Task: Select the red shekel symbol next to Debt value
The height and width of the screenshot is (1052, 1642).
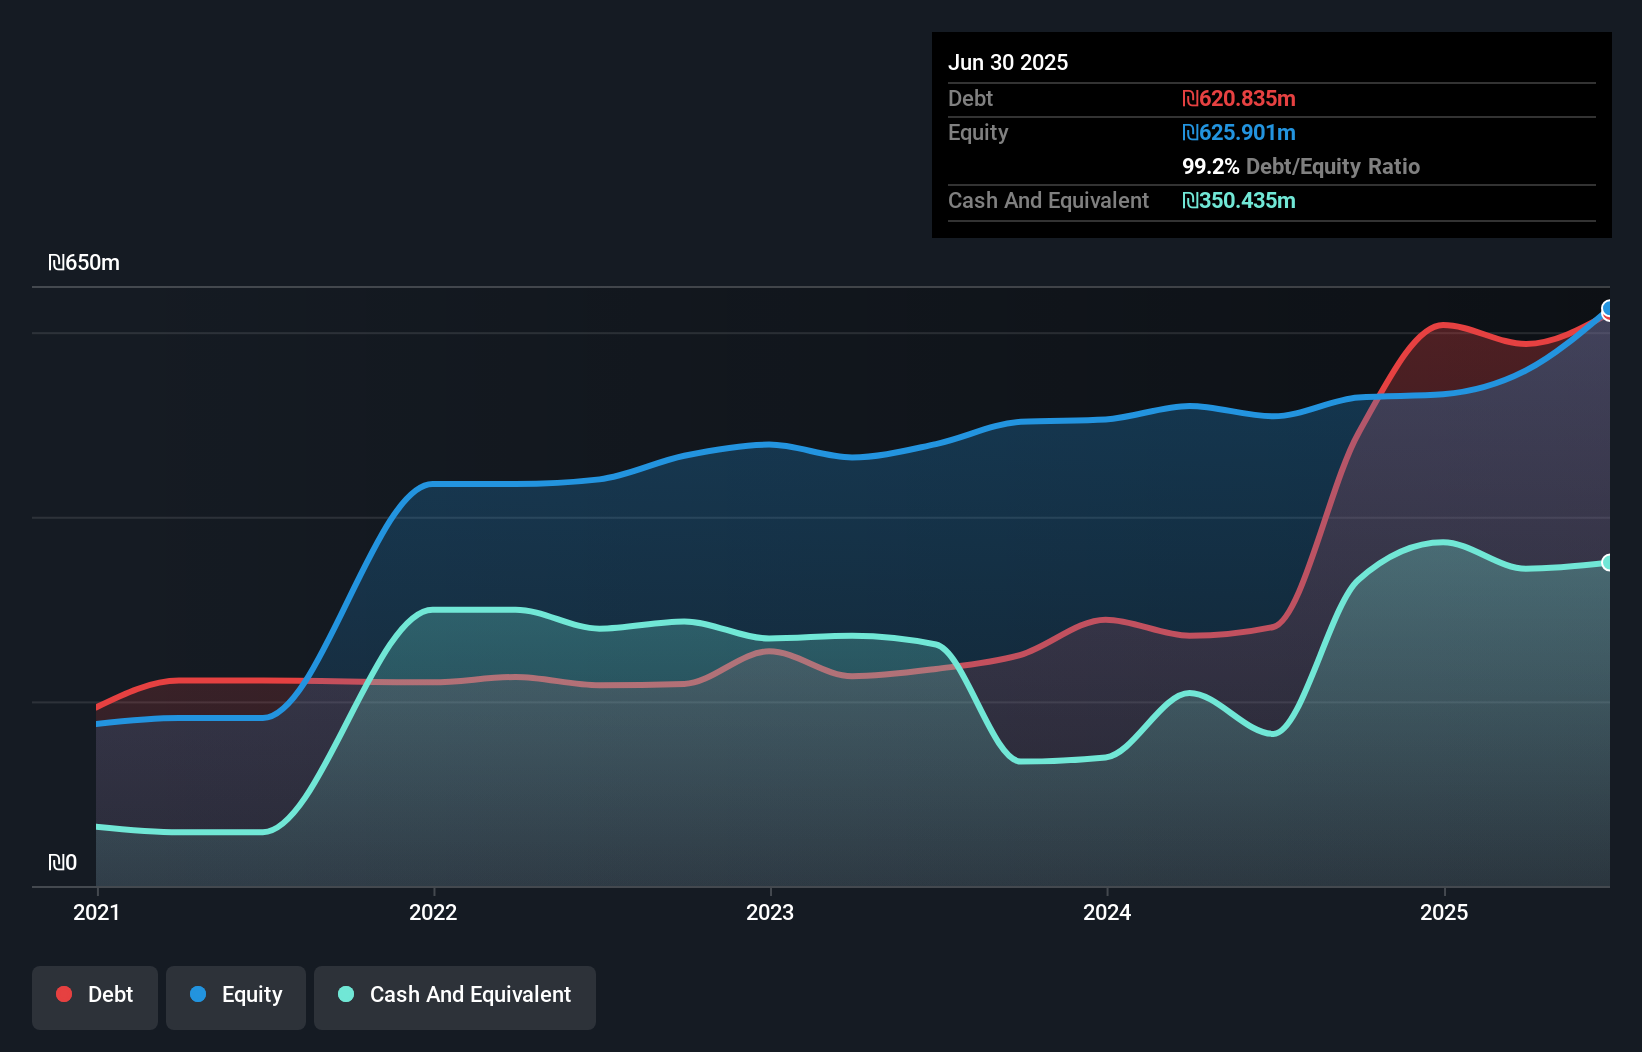Action: (x=1189, y=99)
